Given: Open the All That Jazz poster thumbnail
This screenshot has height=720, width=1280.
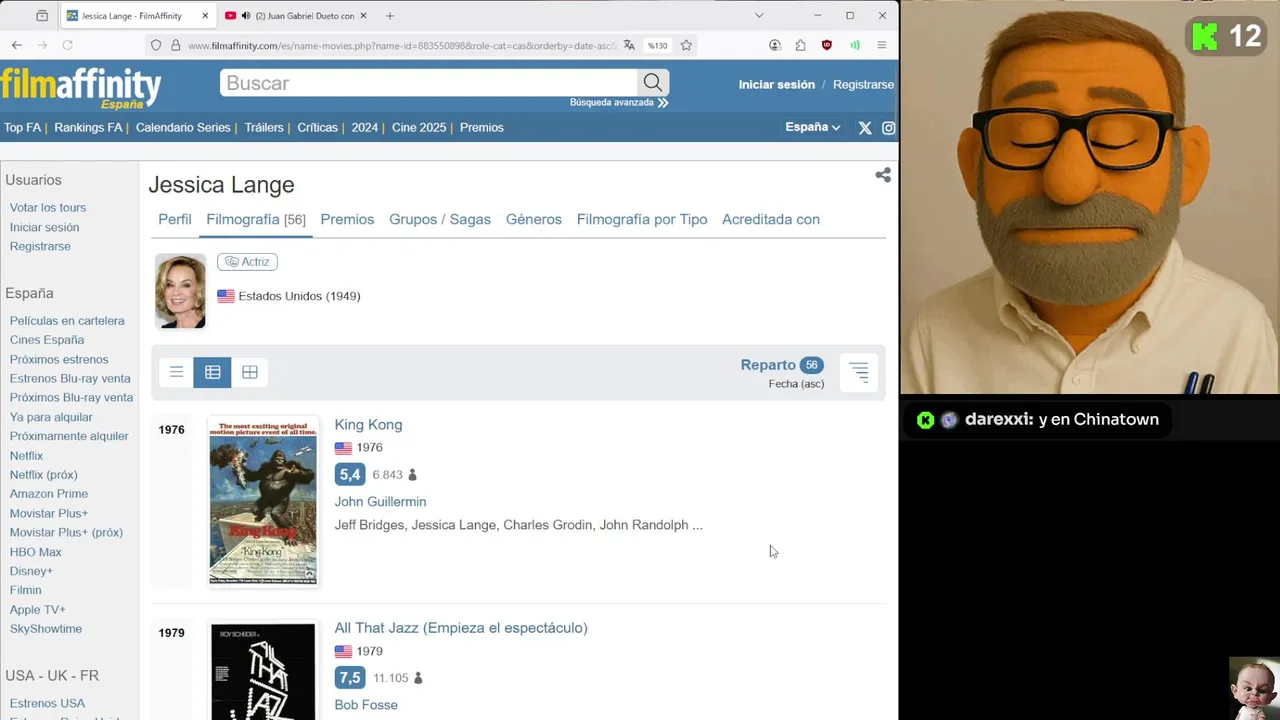Looking at the screenshot, I should click(x=263, y=671).
